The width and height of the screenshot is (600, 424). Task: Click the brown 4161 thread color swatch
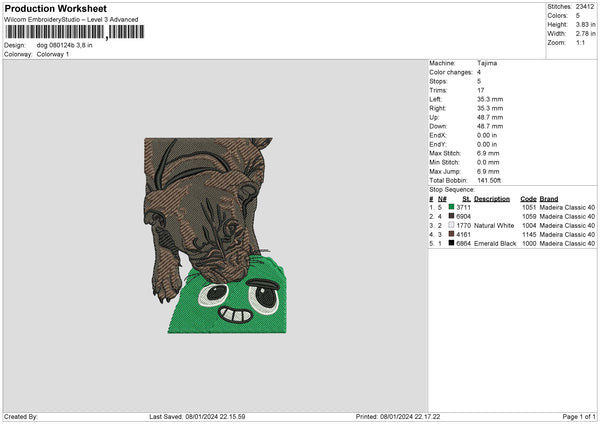tap(452, 234)
